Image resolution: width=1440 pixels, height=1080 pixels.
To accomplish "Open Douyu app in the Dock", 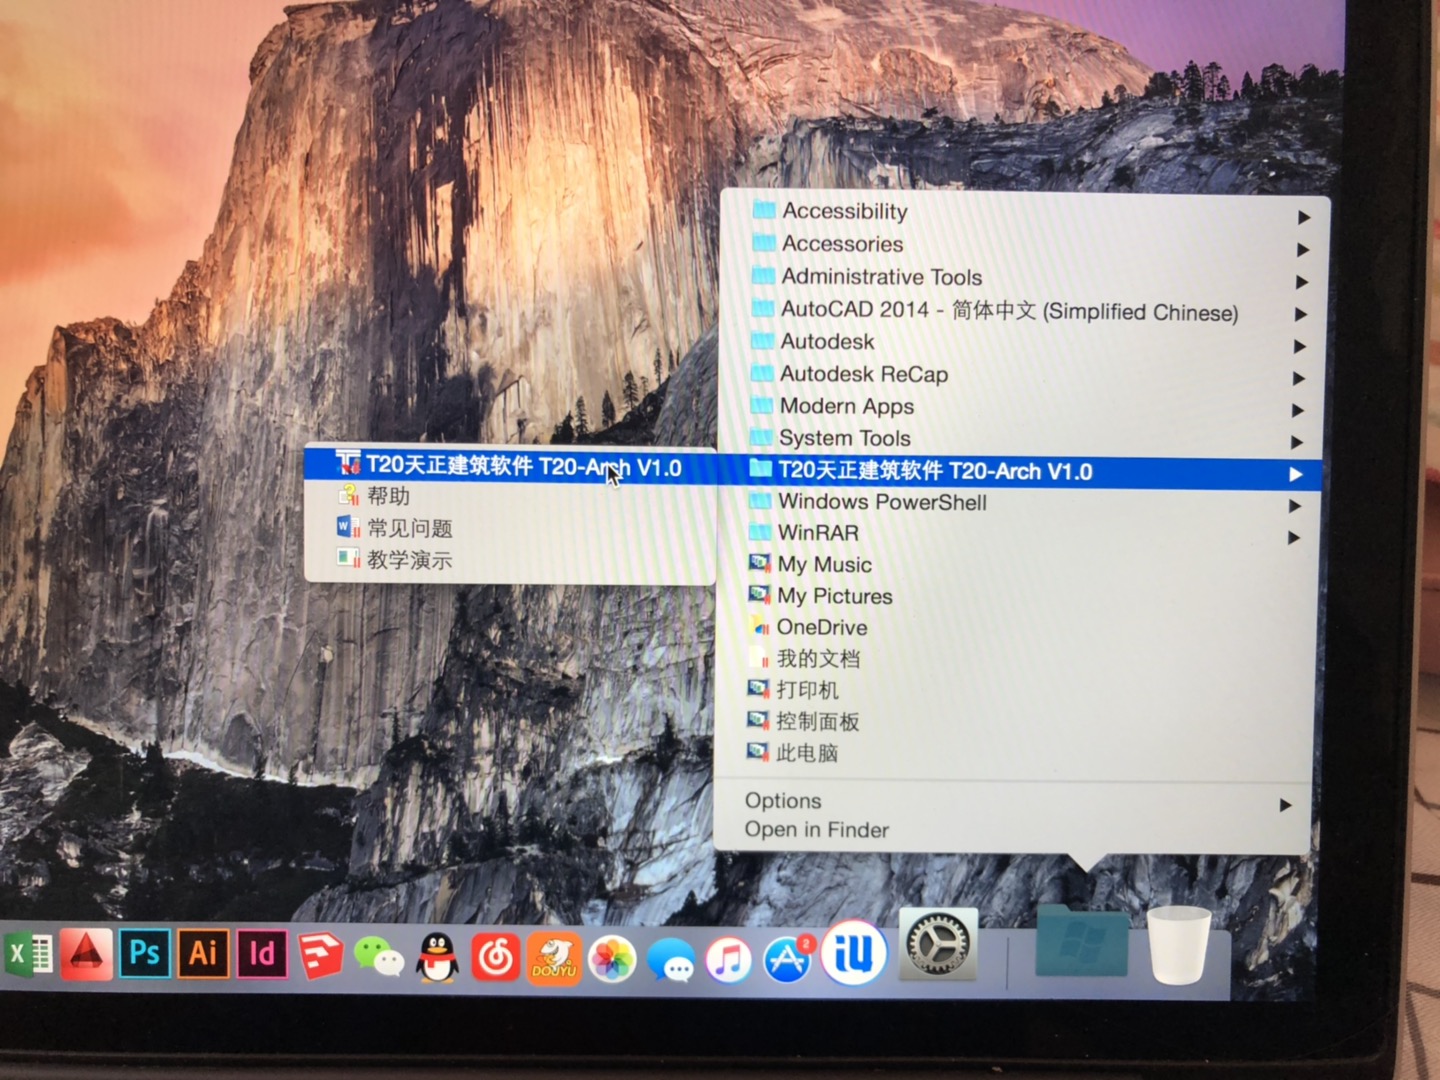I will [553, 960].
